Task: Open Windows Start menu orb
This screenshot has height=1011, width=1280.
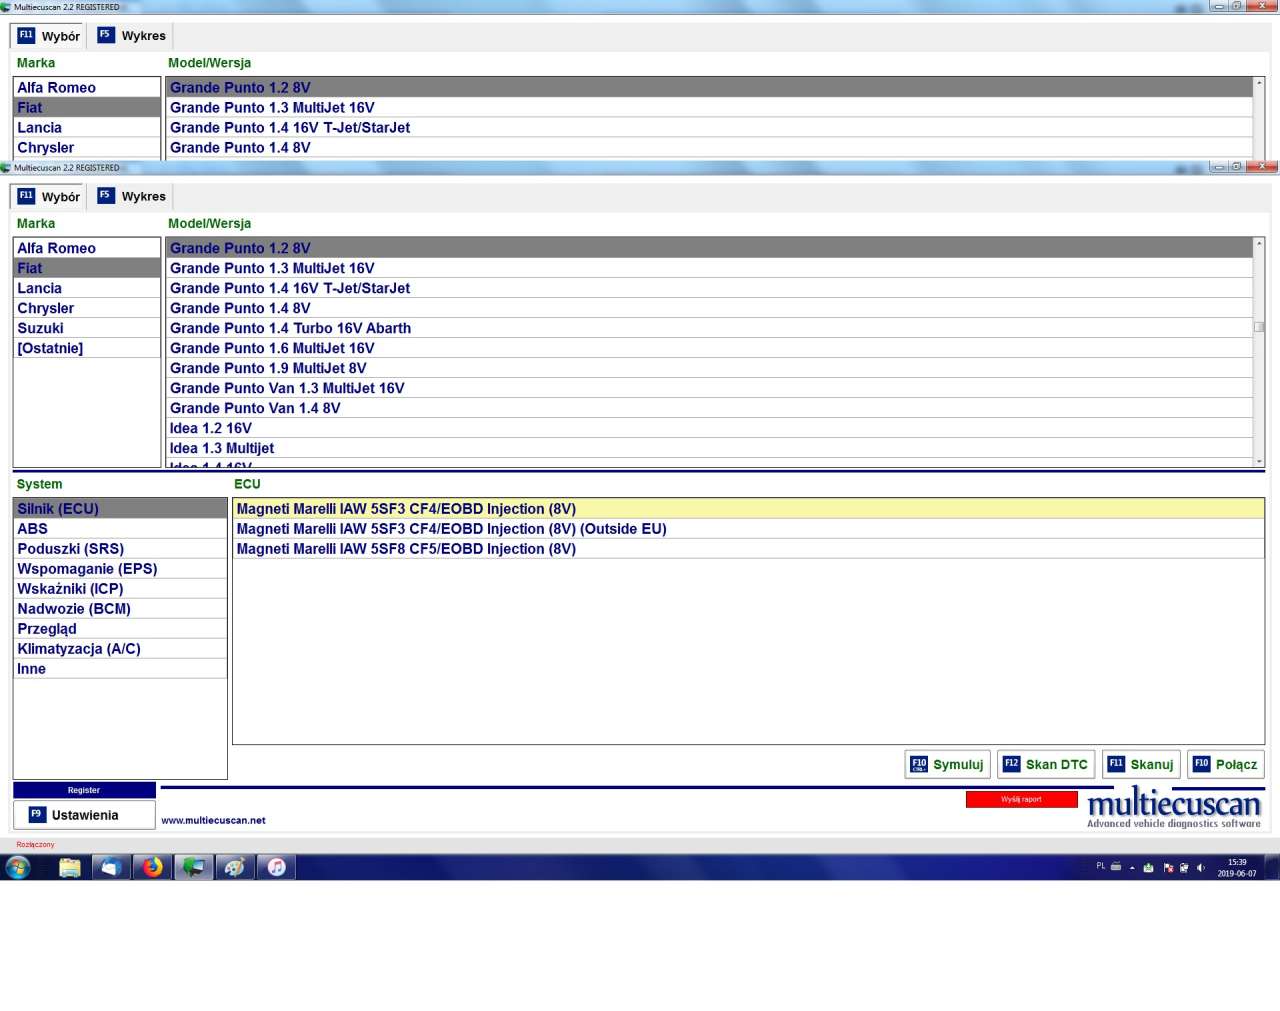Action: tap(18, 867)
